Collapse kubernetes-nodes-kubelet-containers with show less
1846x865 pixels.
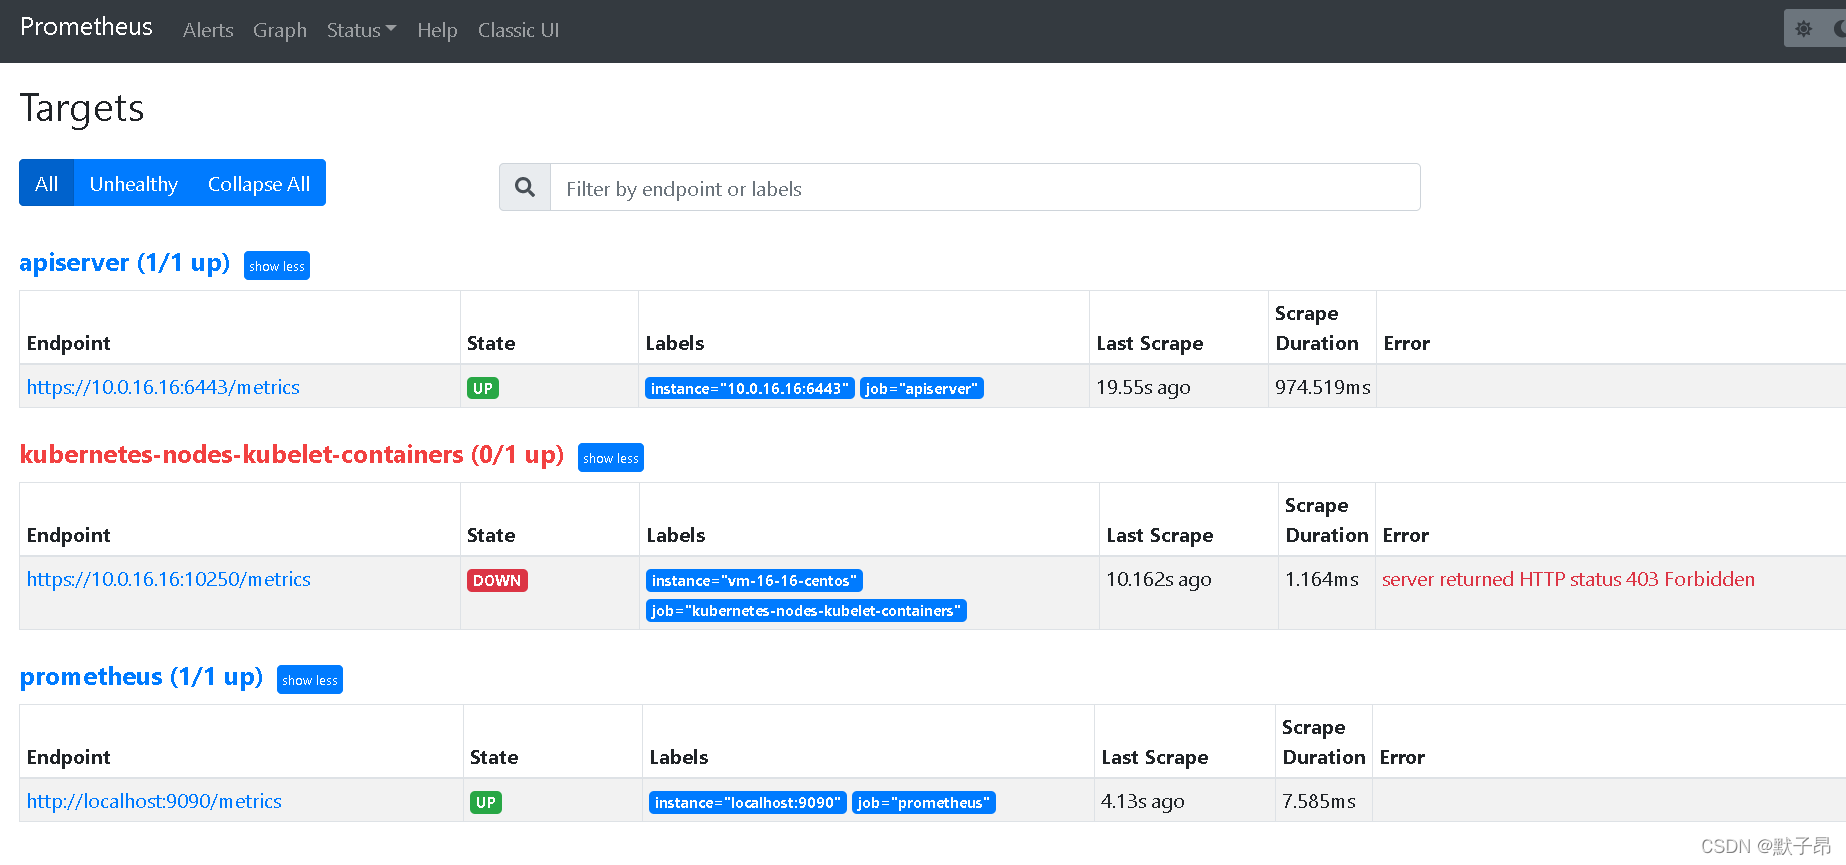611,458
